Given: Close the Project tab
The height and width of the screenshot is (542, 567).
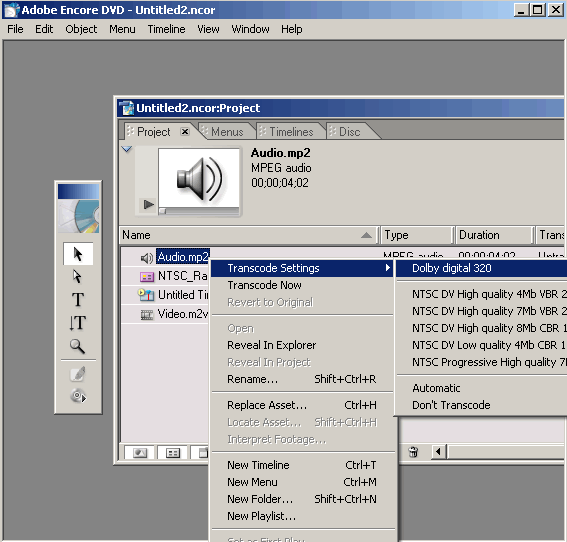Looking at the screenshot, I should click(x=185, y=132).
